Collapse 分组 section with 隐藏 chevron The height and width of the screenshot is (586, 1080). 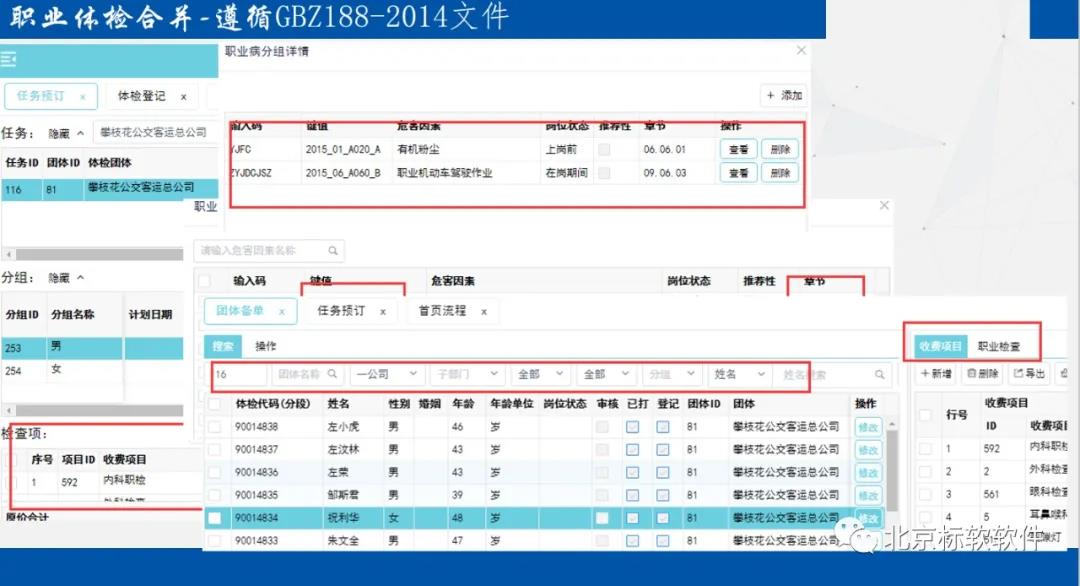tap(67, 278)
